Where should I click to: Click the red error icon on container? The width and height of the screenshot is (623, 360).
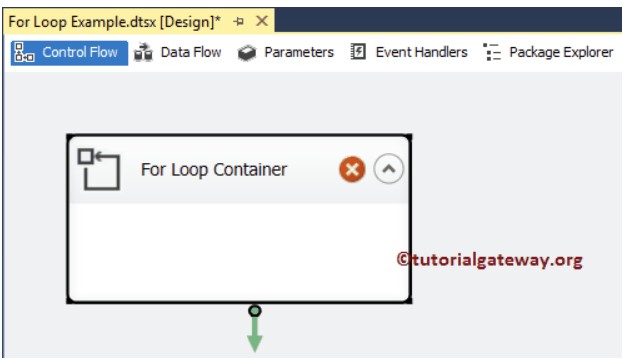(x=352, y=170)
